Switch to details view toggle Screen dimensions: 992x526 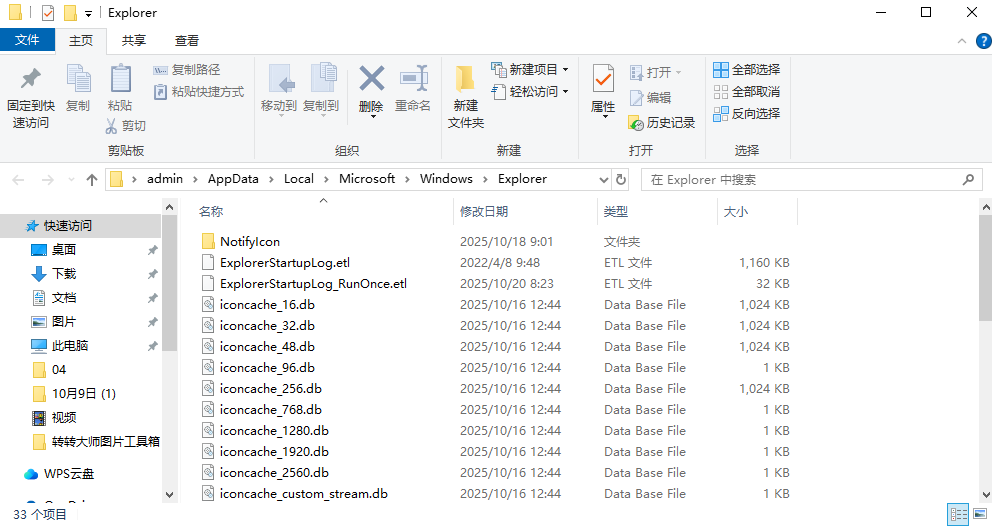coord(959,514)
